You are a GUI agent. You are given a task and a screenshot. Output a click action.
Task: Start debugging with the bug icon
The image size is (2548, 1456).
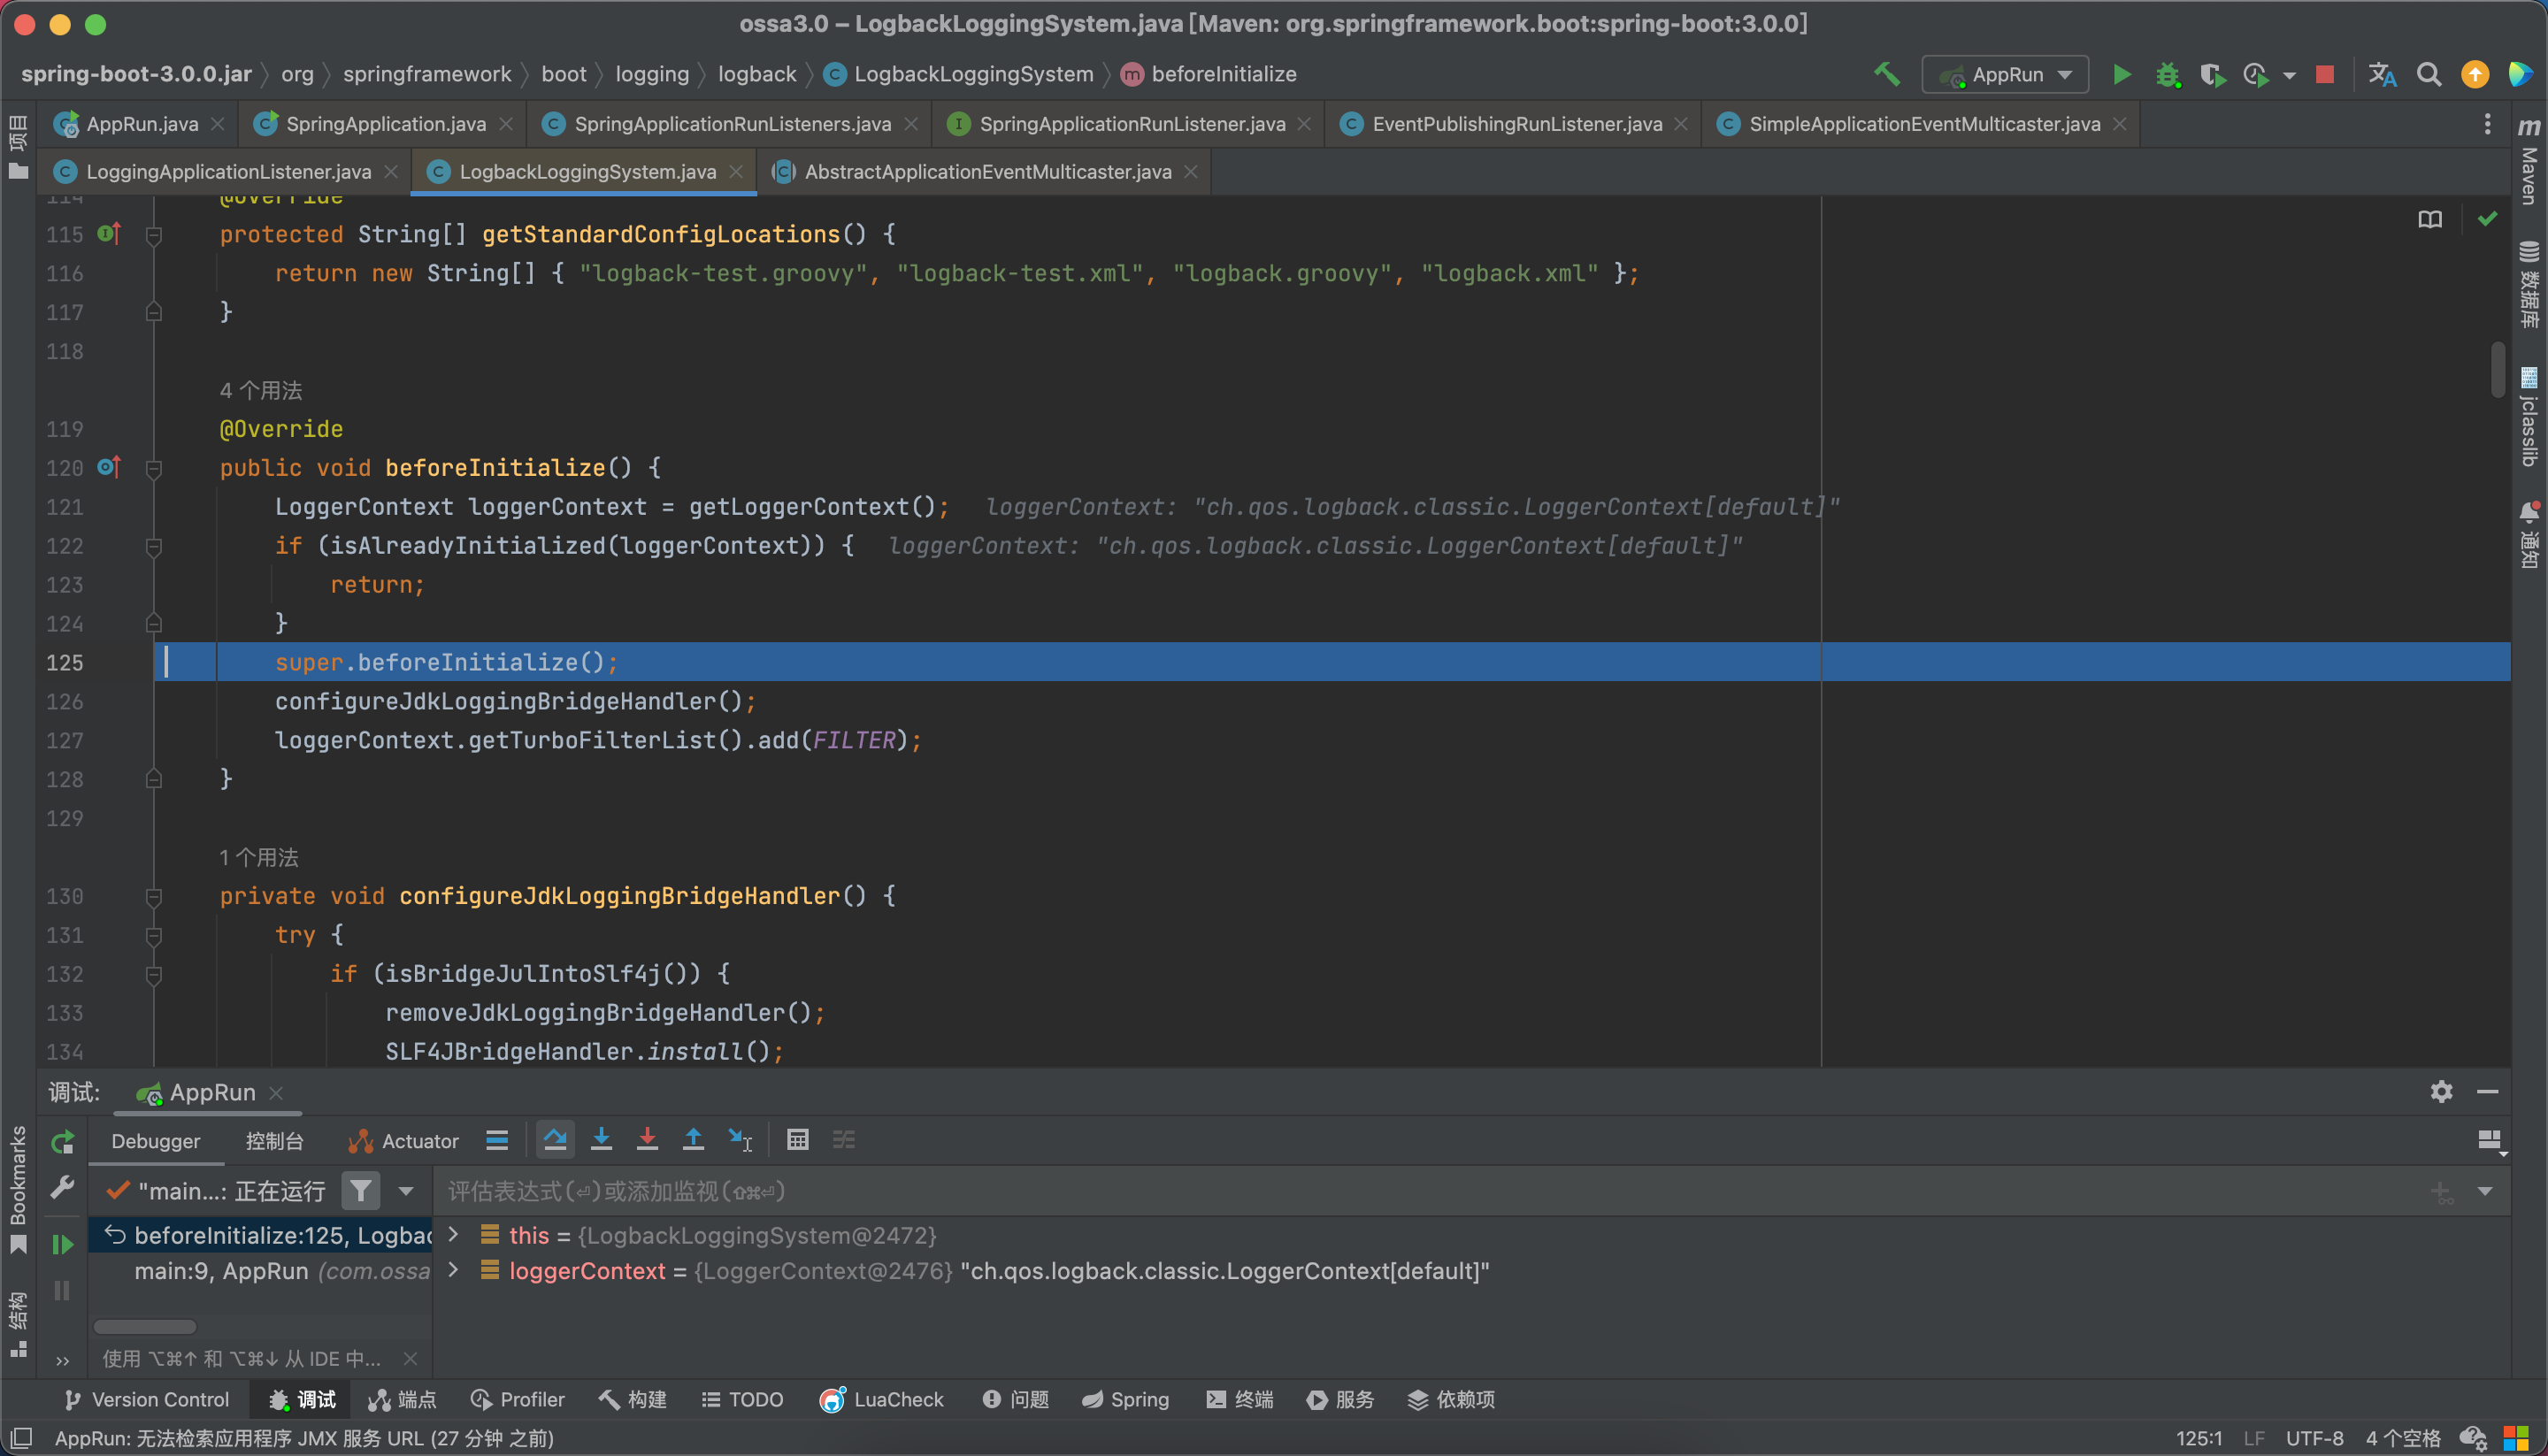coord(2167,75)
